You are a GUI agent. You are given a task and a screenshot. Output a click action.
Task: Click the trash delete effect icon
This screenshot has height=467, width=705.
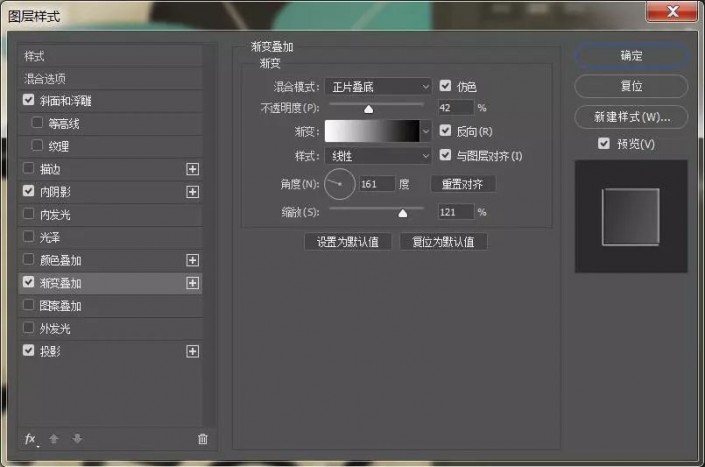(x=203, y=439)
